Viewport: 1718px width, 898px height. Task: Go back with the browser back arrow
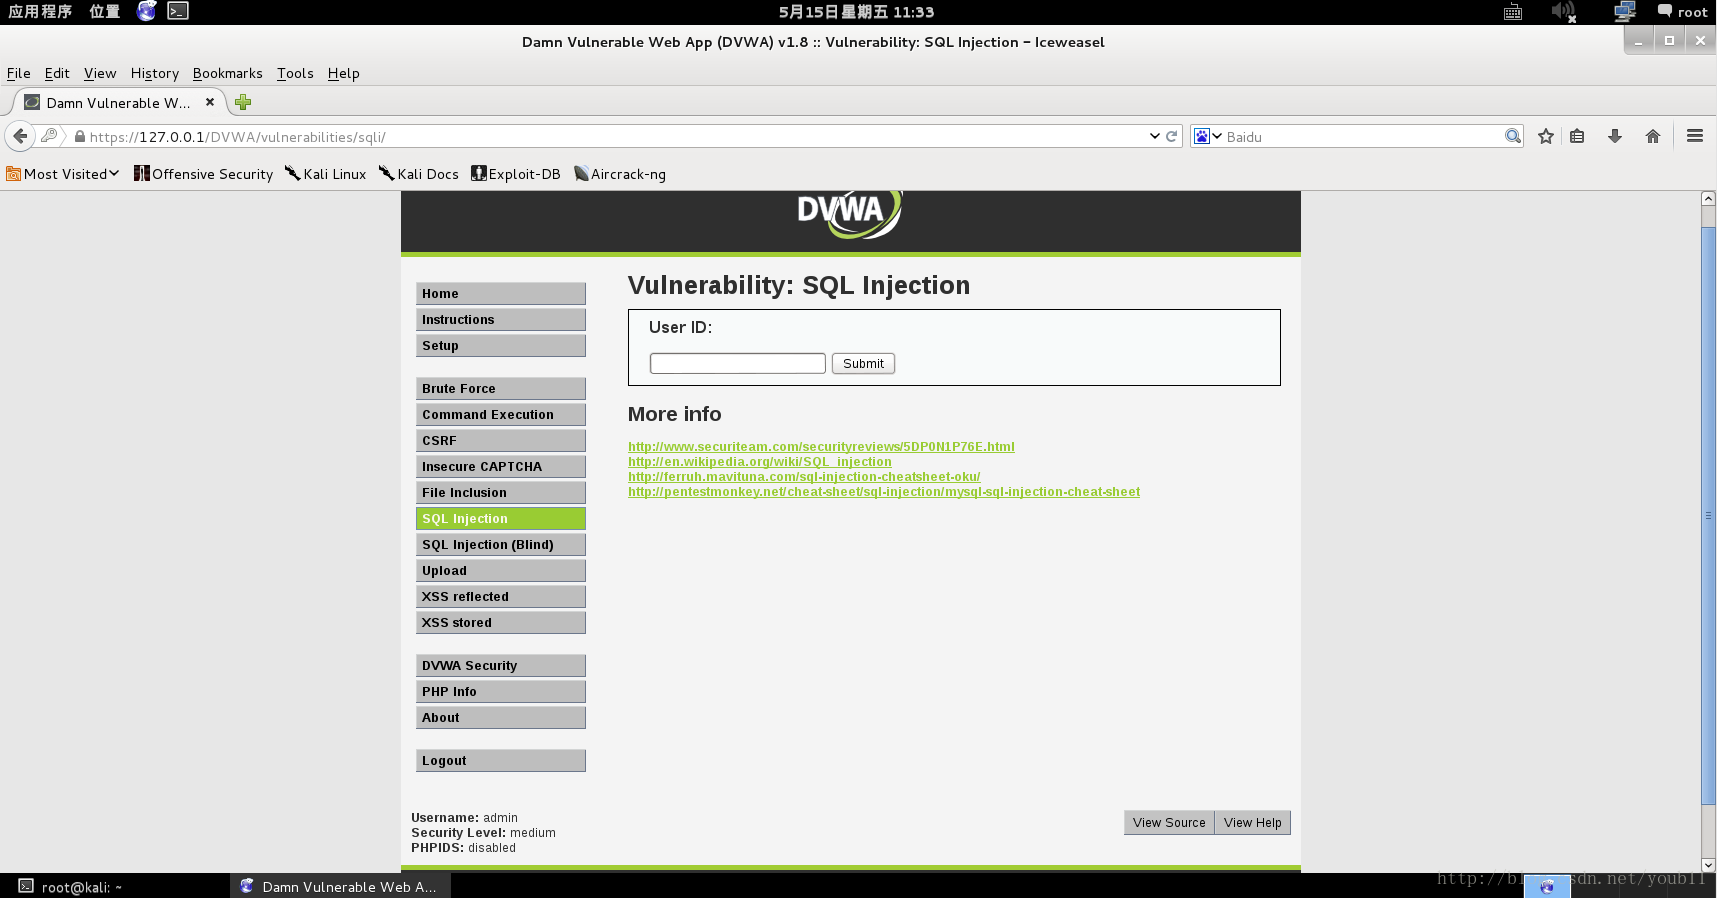click(x=20, y=136)
